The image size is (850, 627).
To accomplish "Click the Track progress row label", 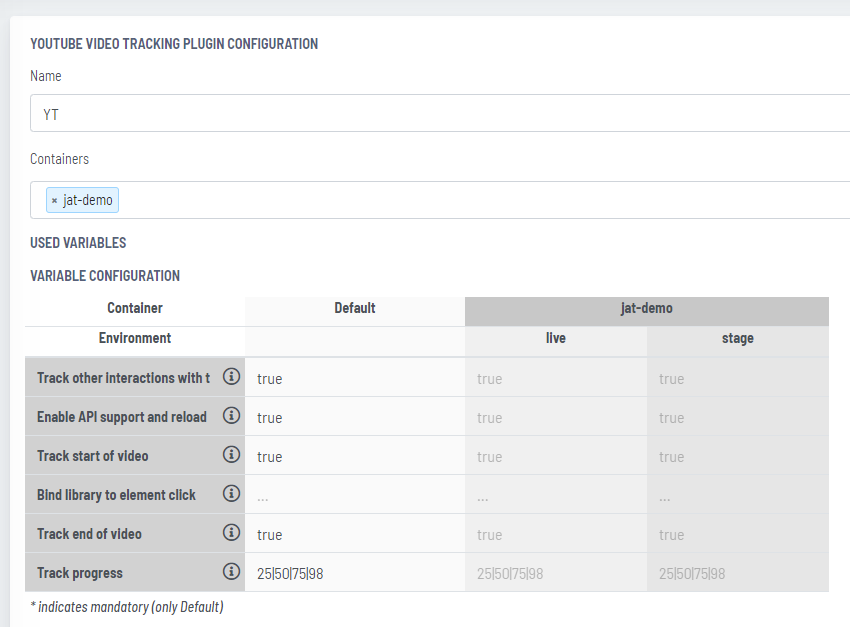I will pyautogui.click(x=80, y=573).
